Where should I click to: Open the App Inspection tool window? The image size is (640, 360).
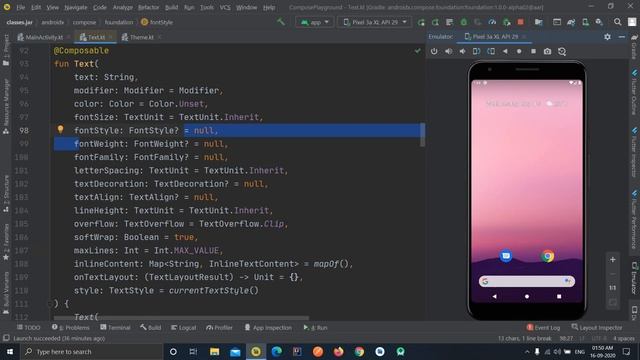(268, 327)
